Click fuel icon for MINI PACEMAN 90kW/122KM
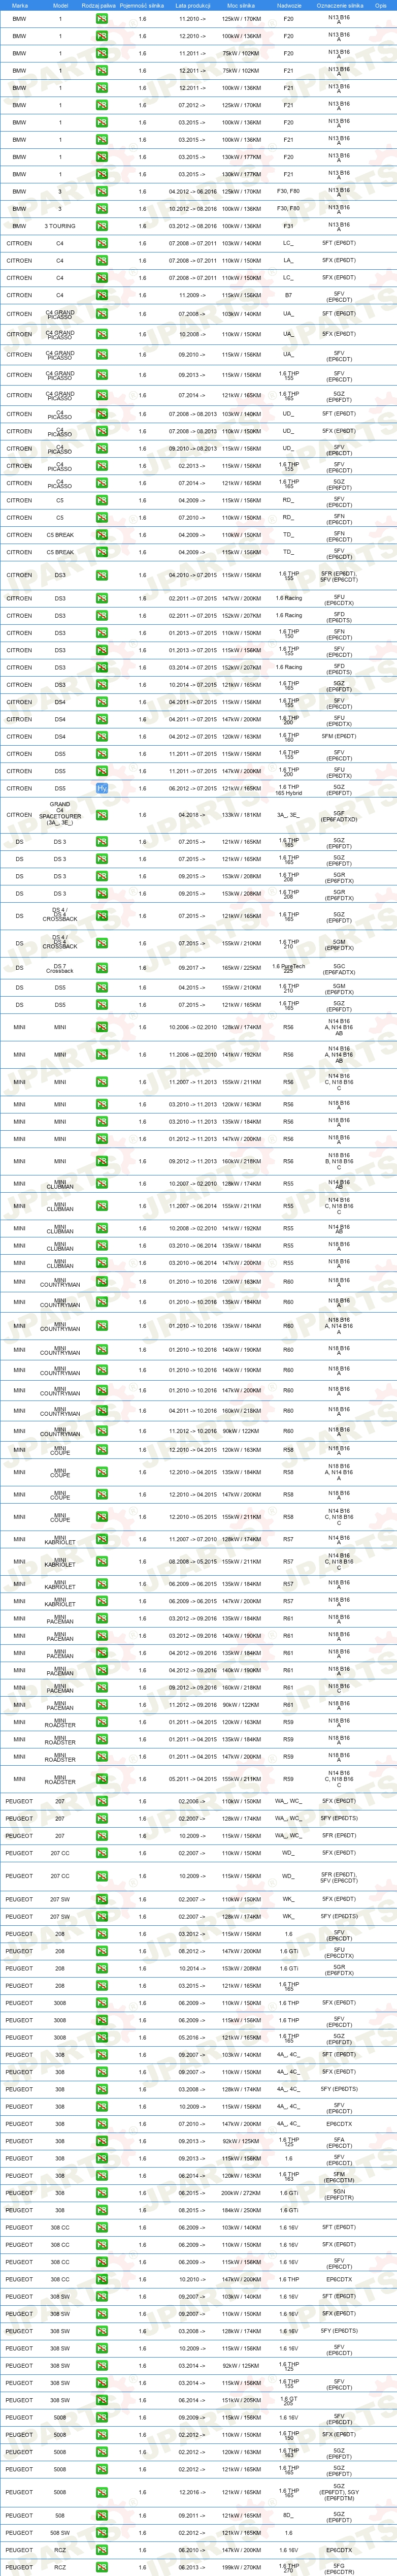Viewport: 397px width, 2576px height. coord(102,1705)
